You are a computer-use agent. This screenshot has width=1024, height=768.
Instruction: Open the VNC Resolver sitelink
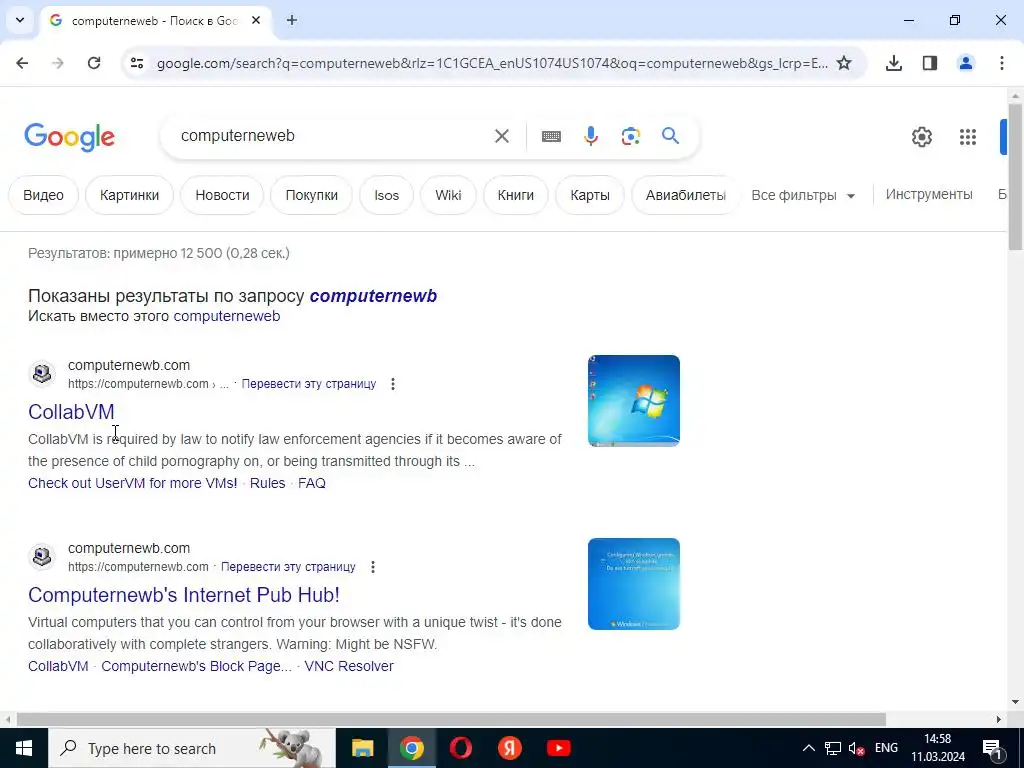(349, 666)
